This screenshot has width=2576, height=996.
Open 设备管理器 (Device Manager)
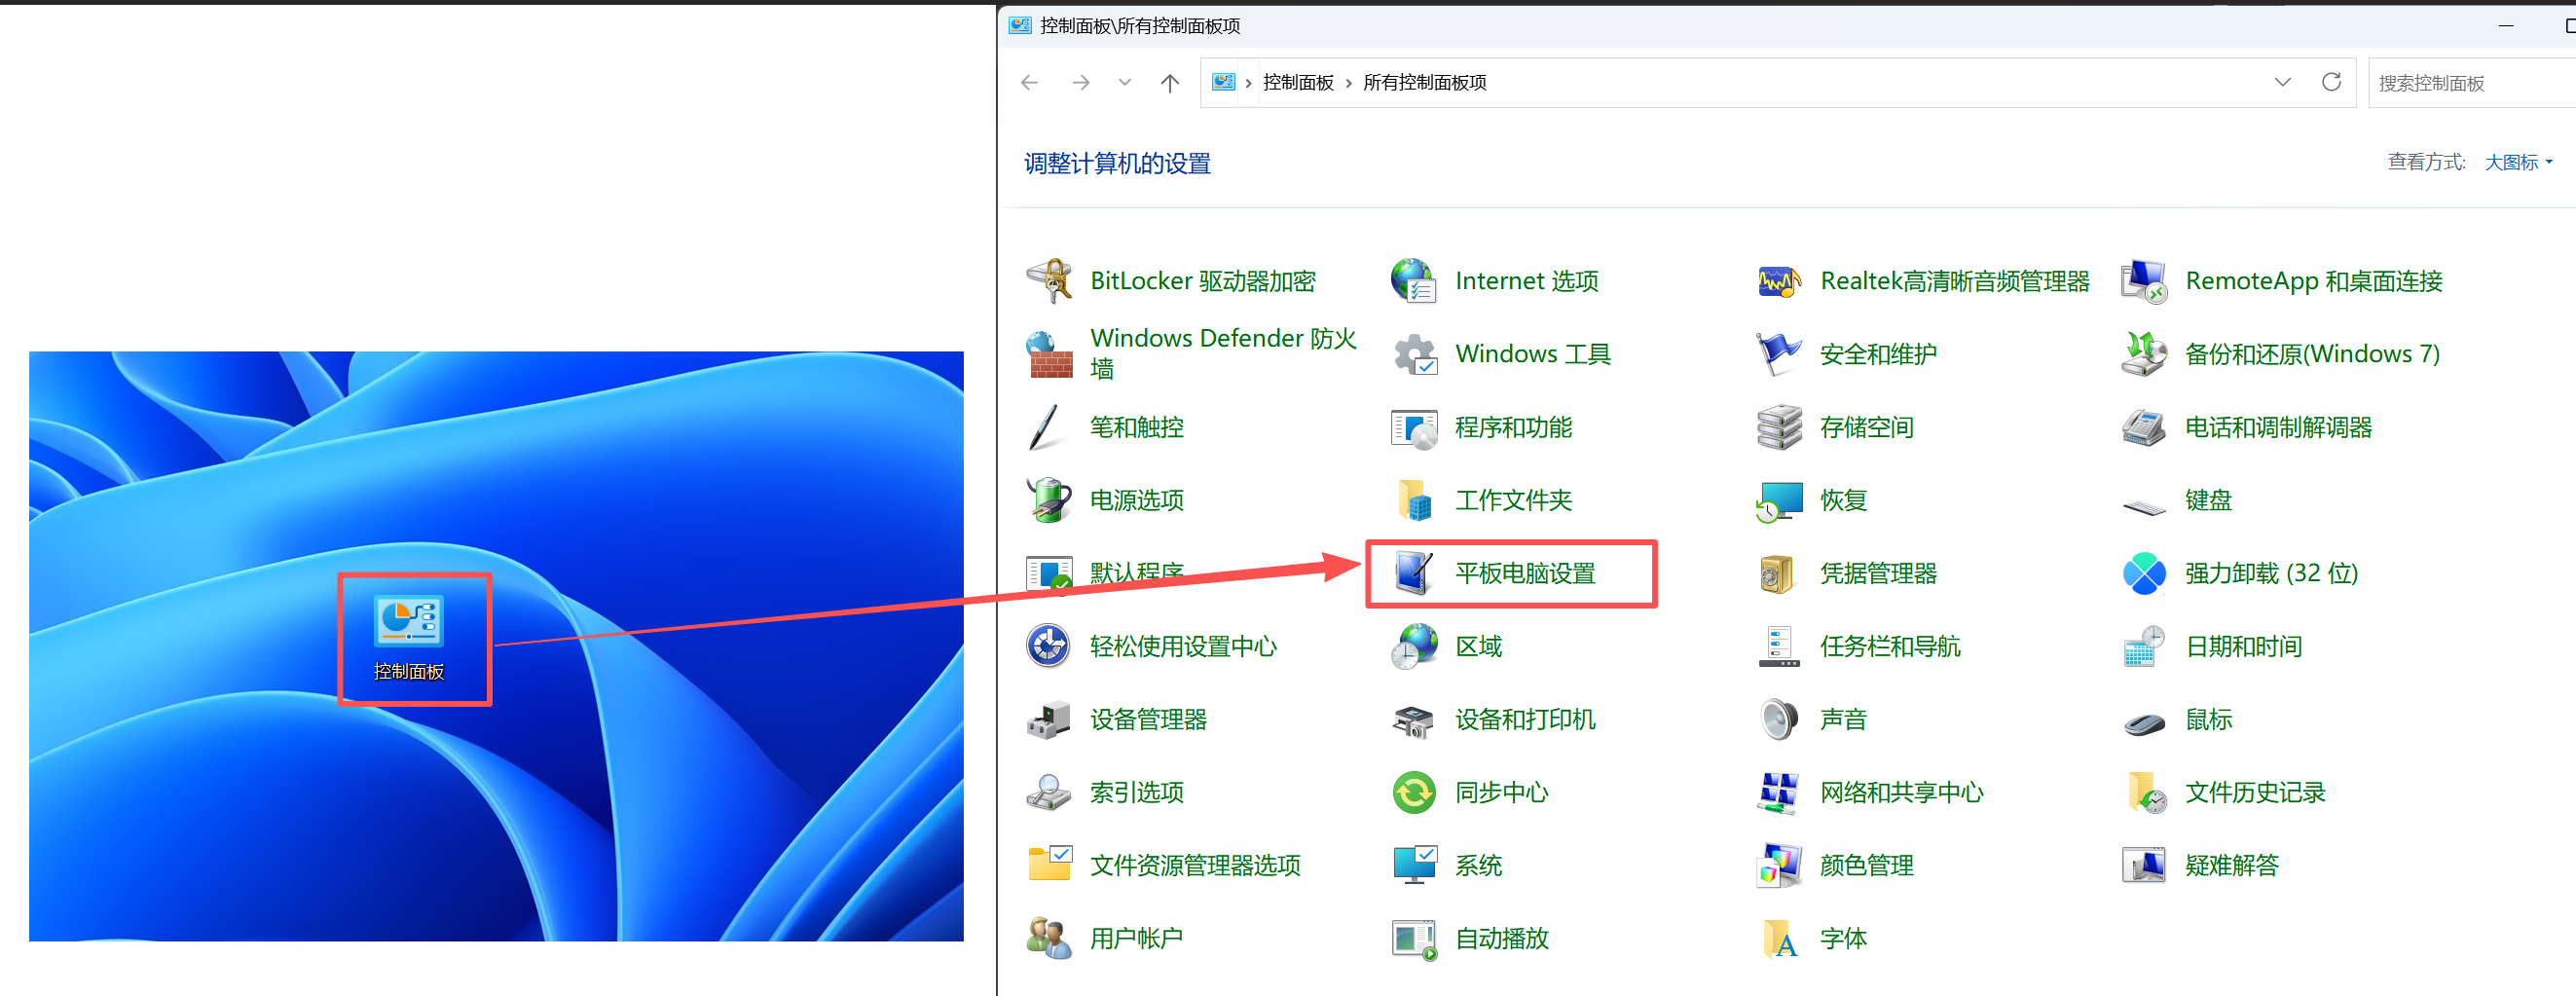(x=1148, y=719)
